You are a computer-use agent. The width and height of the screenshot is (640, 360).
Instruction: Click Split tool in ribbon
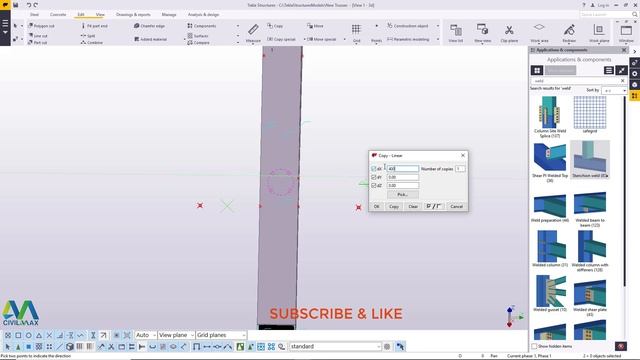[88, 36]
